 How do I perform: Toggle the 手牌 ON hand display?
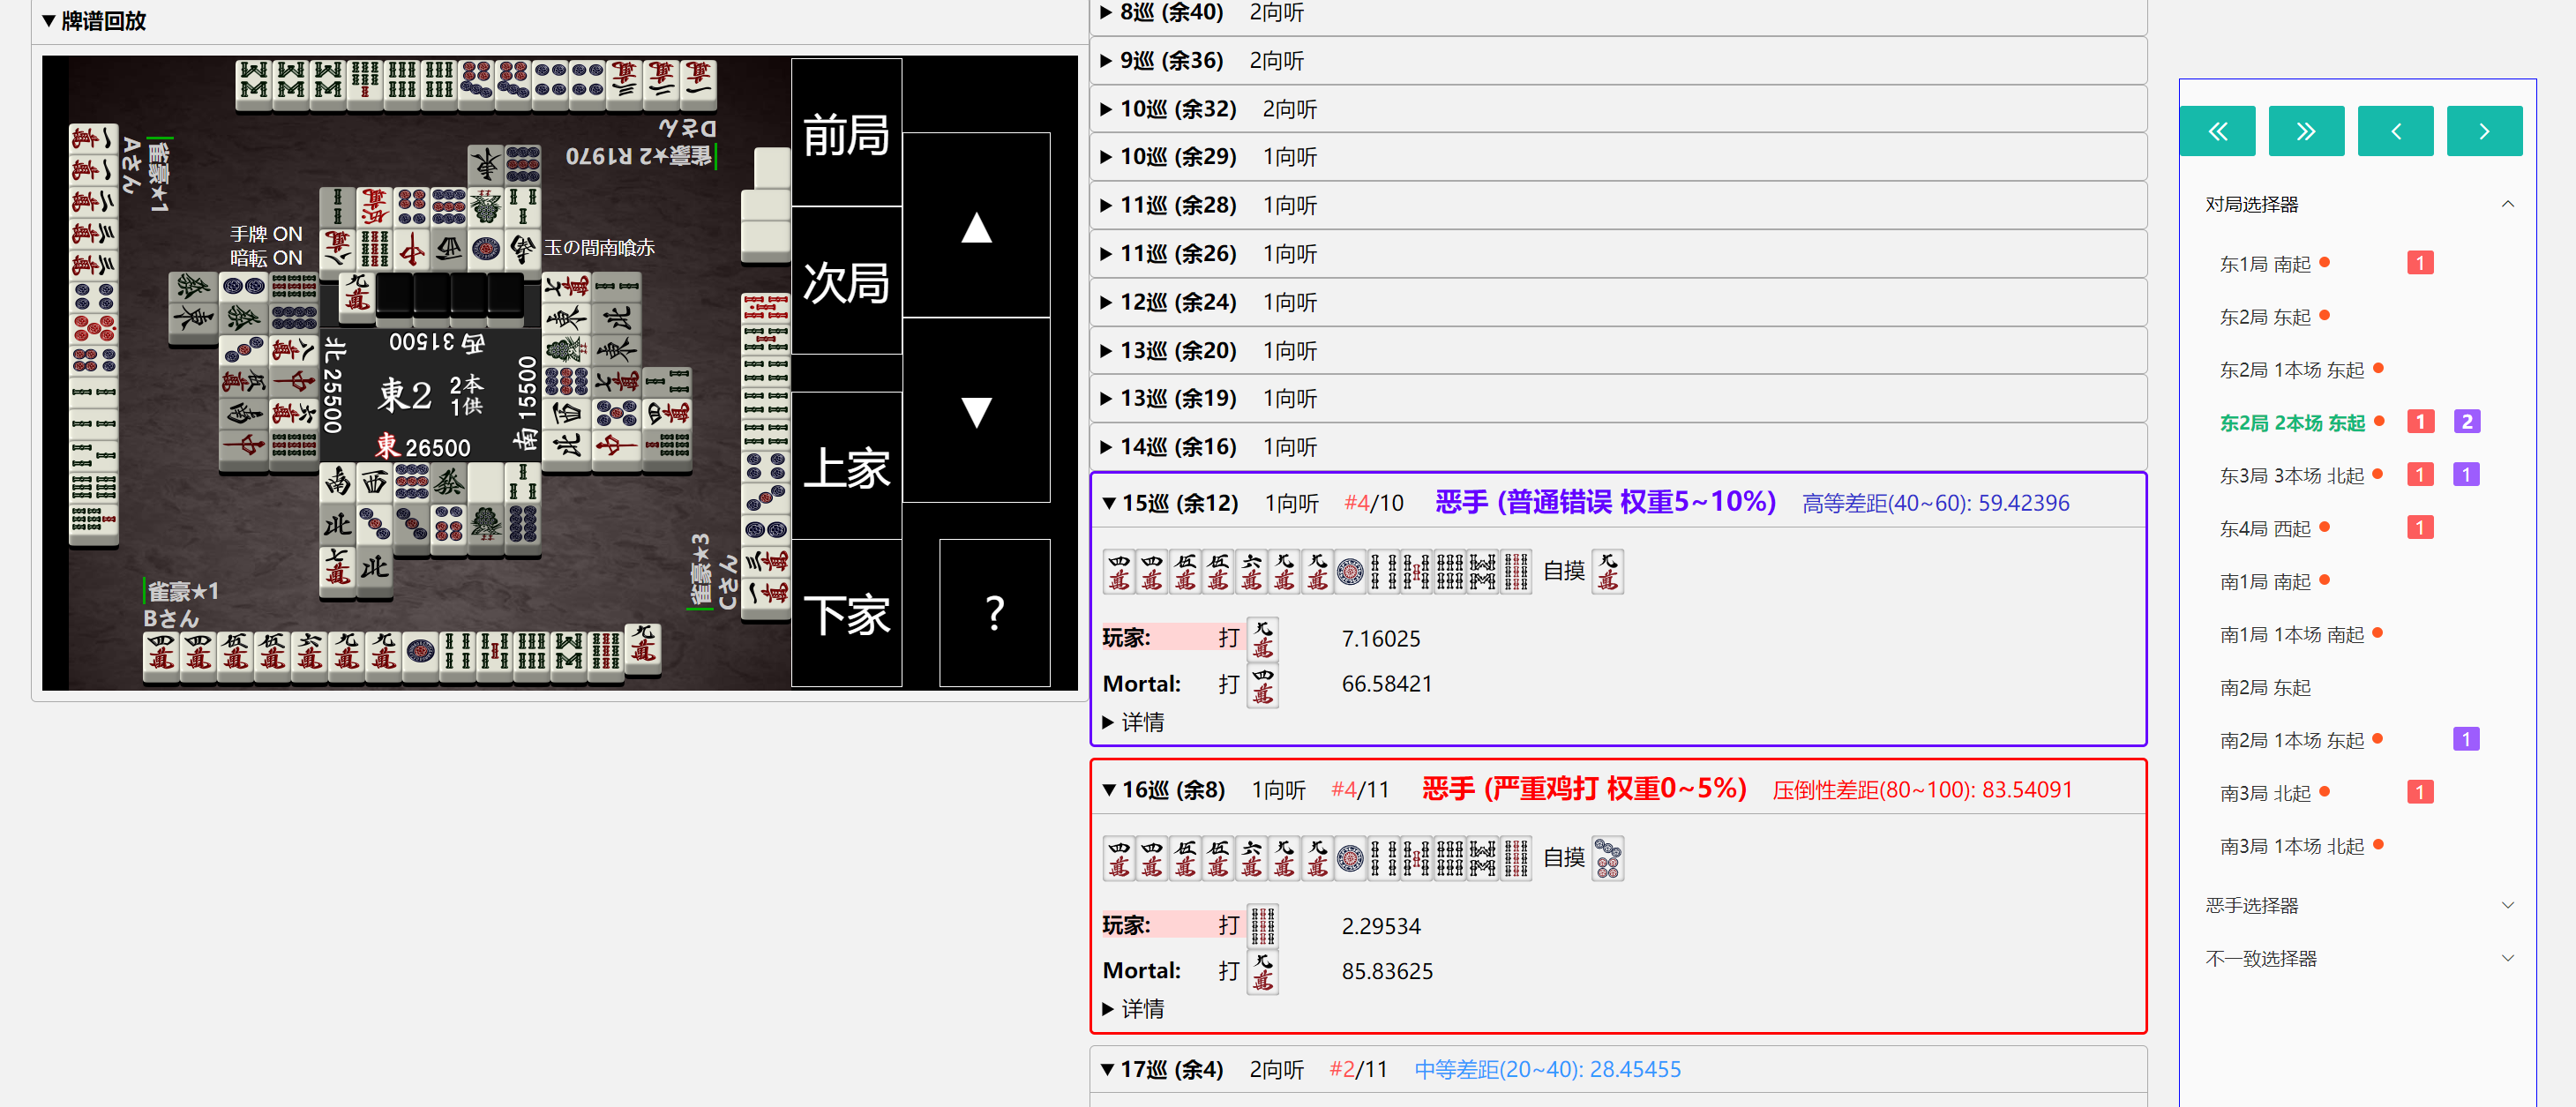pyautogui.click(x=265, y=233)
